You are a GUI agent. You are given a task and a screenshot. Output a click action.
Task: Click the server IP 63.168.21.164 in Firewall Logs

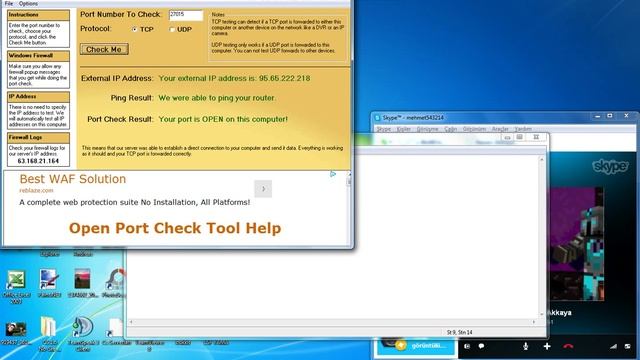pyautogui.click(x=38, y=161)
